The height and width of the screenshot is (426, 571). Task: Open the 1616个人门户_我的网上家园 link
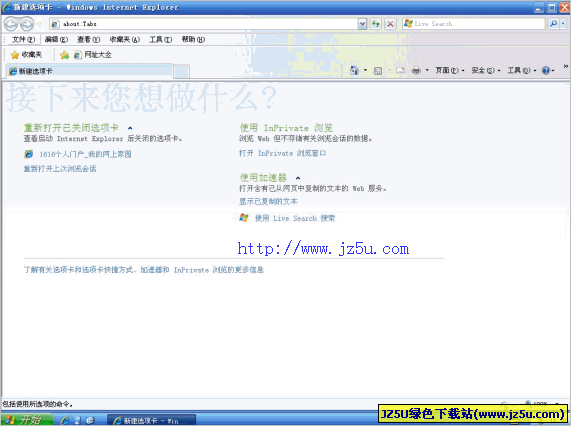coord(85,154)
